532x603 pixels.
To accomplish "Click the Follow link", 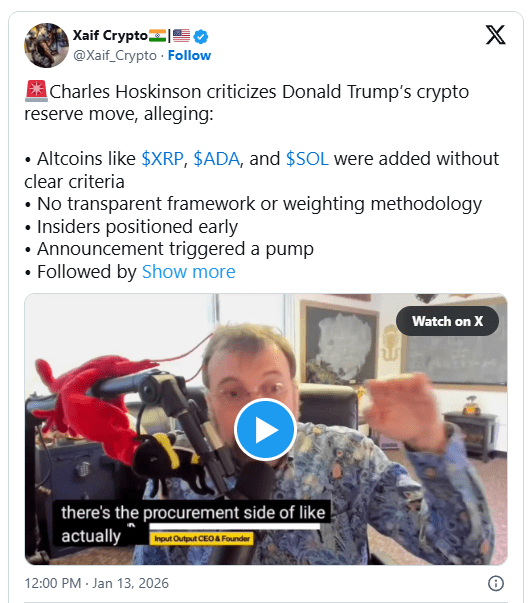I will click(x=189, y=55).
